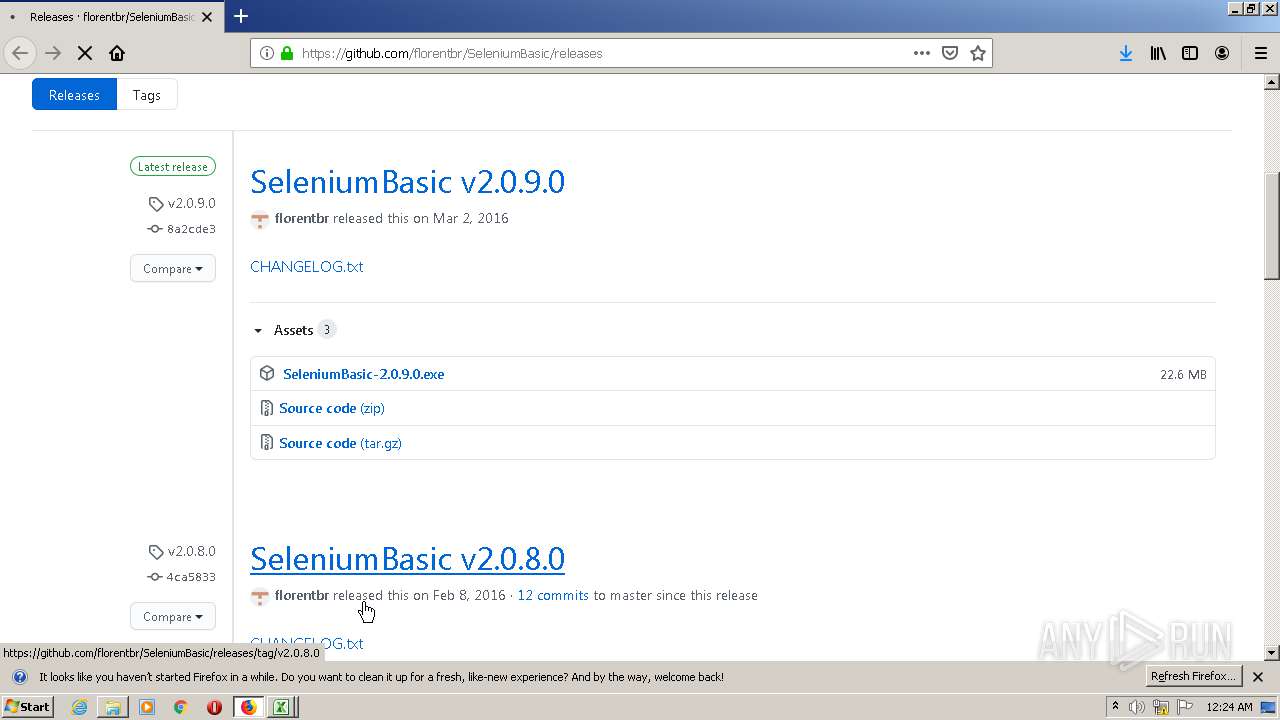Click the file icon next to Source code (tar.gz)
Viewport: 1280px width, 720px height.
pos(267,443)
